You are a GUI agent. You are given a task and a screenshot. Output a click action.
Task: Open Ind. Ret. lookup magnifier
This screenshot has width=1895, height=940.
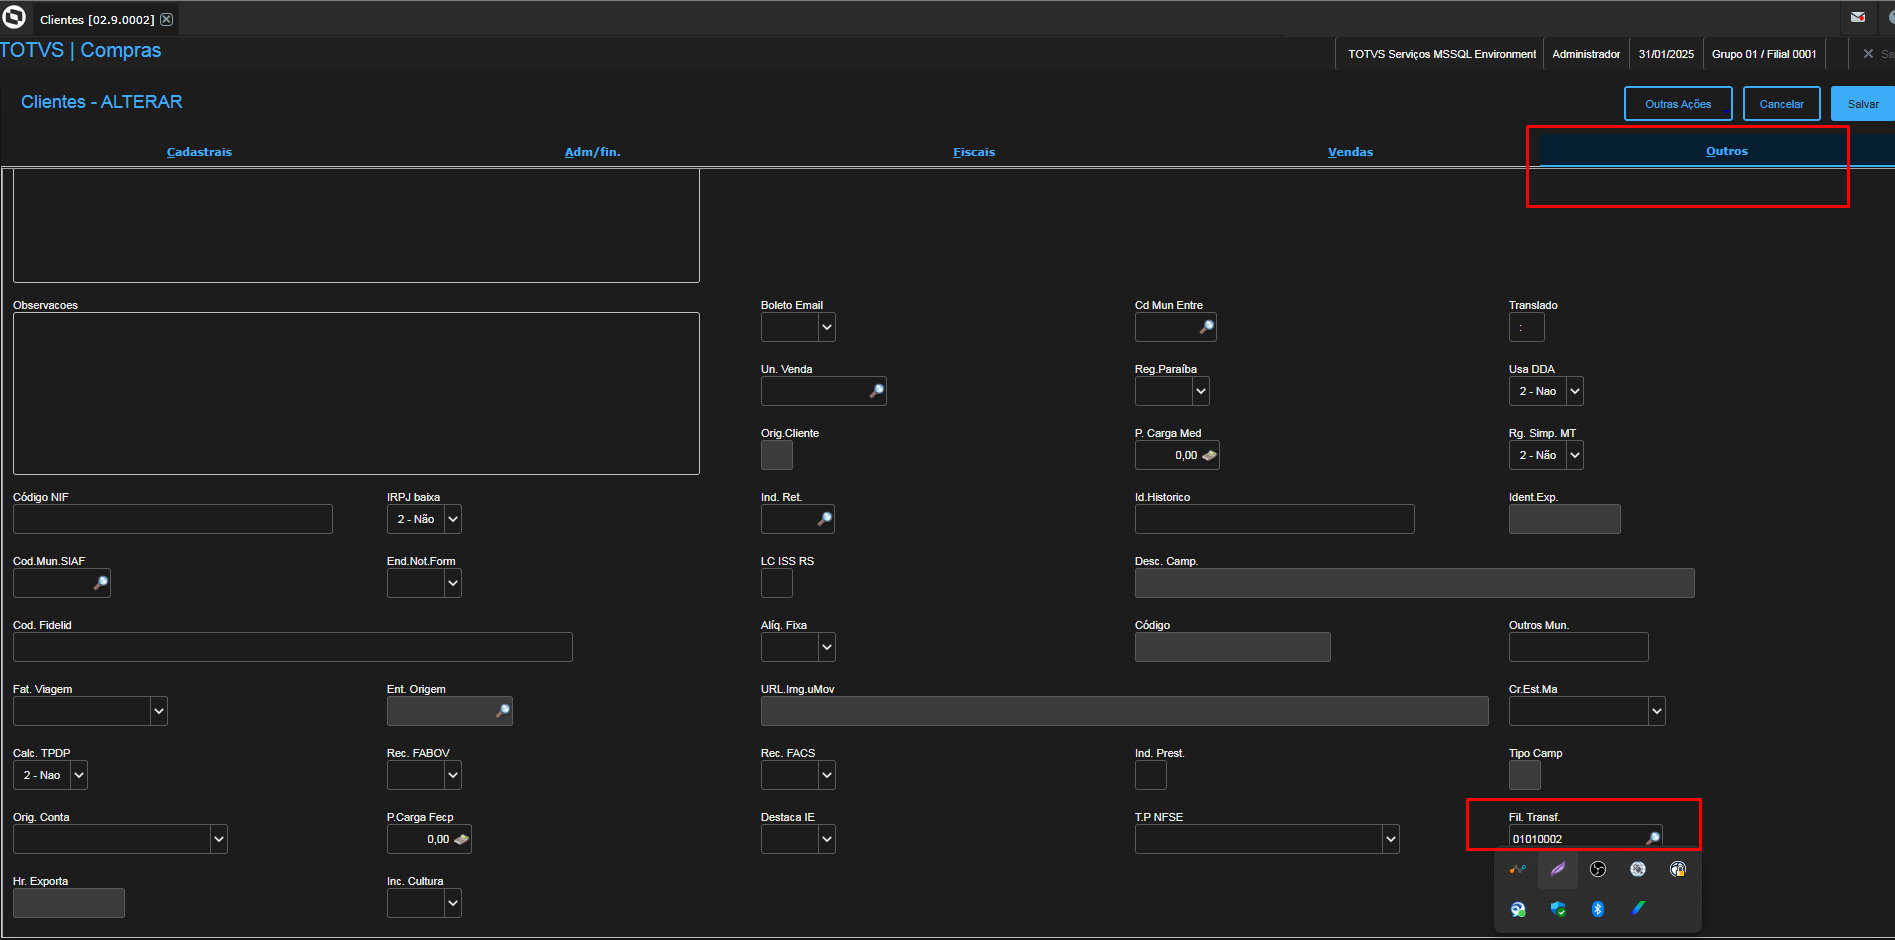point(825,519)
